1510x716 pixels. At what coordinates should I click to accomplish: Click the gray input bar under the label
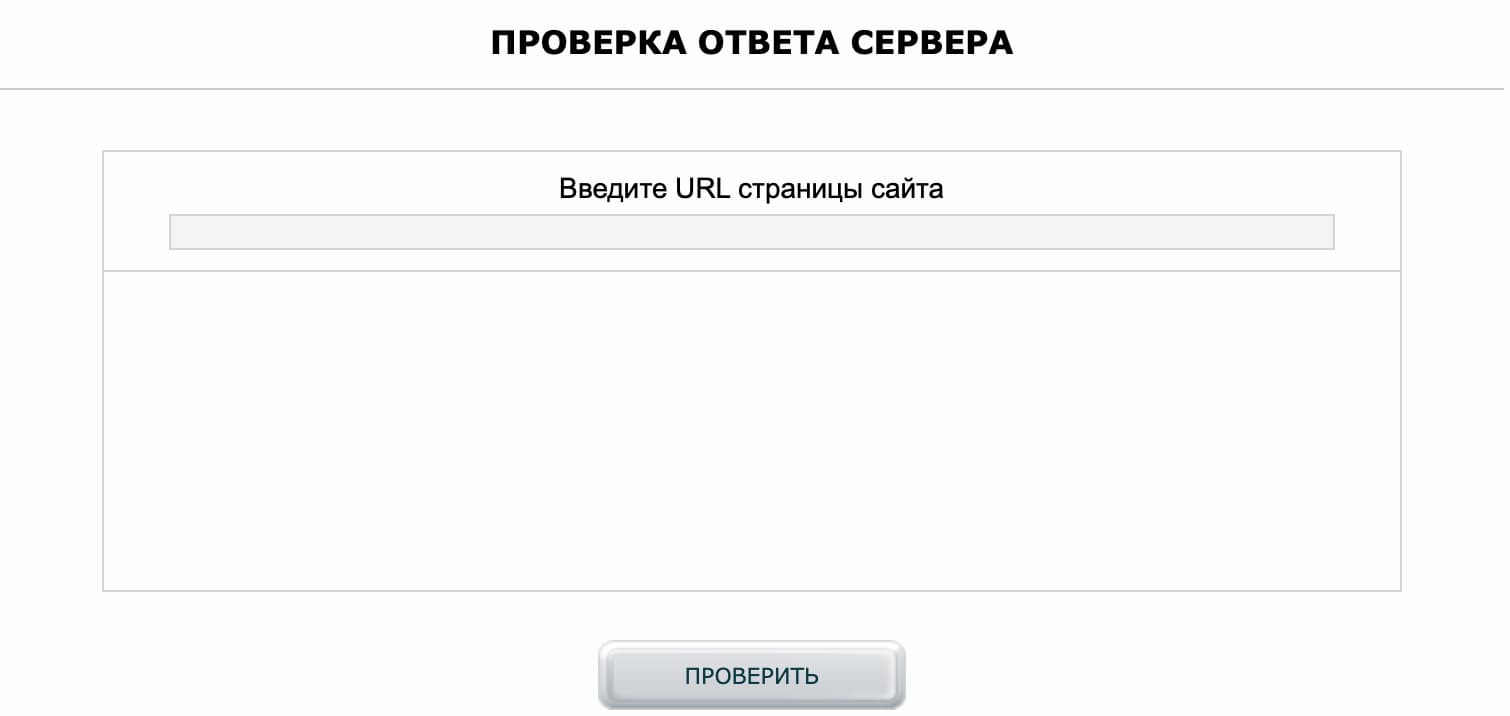pyautogui.click(x=750, y=231)
